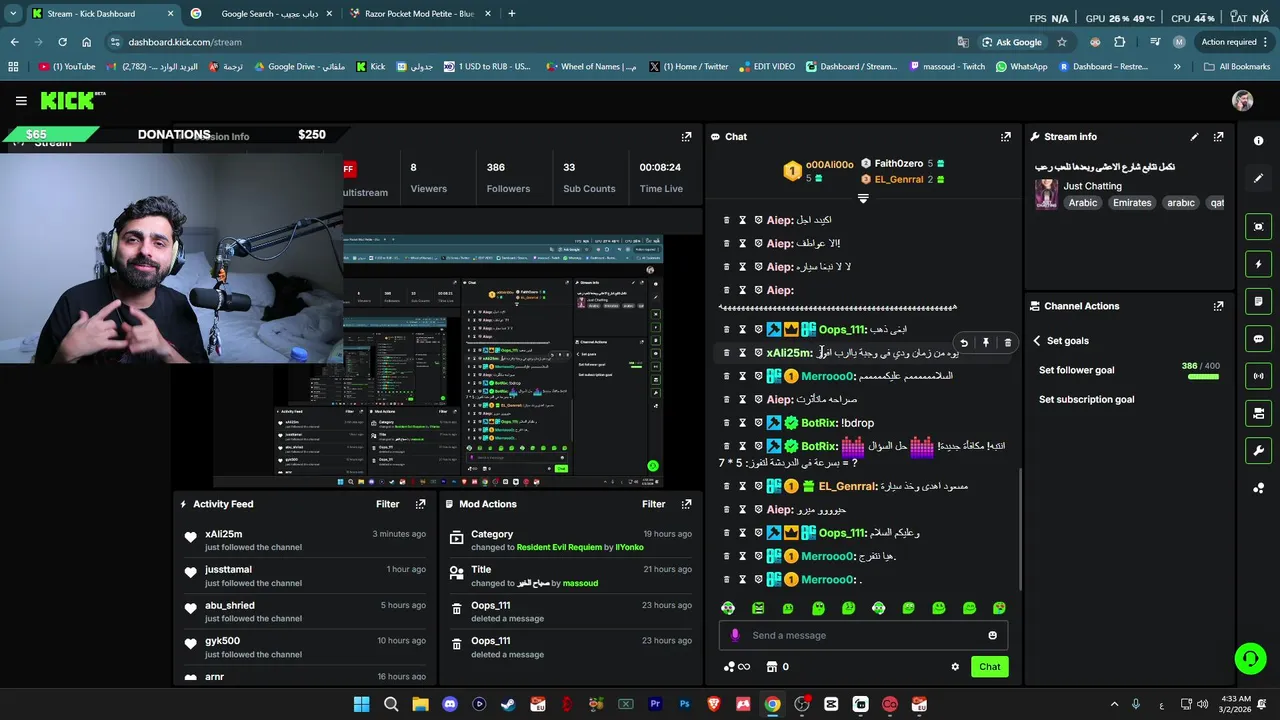The image size is (1280, 720).
Task: Open the info icon in right sidebar
Action: click(x=1258, y=141)
